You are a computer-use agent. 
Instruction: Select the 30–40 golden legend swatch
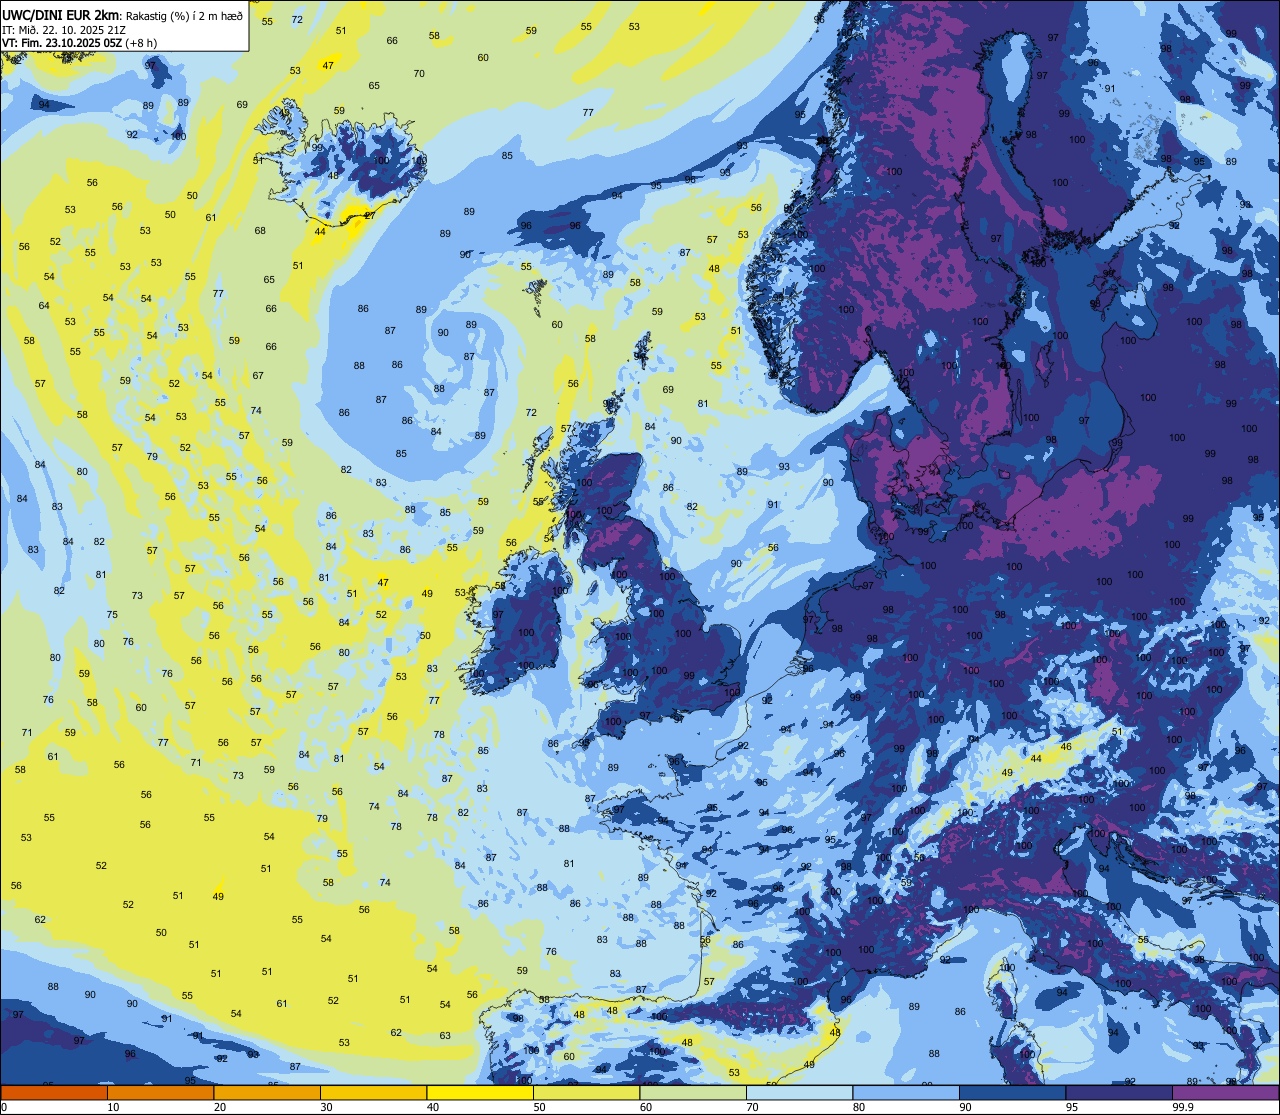373,1093
